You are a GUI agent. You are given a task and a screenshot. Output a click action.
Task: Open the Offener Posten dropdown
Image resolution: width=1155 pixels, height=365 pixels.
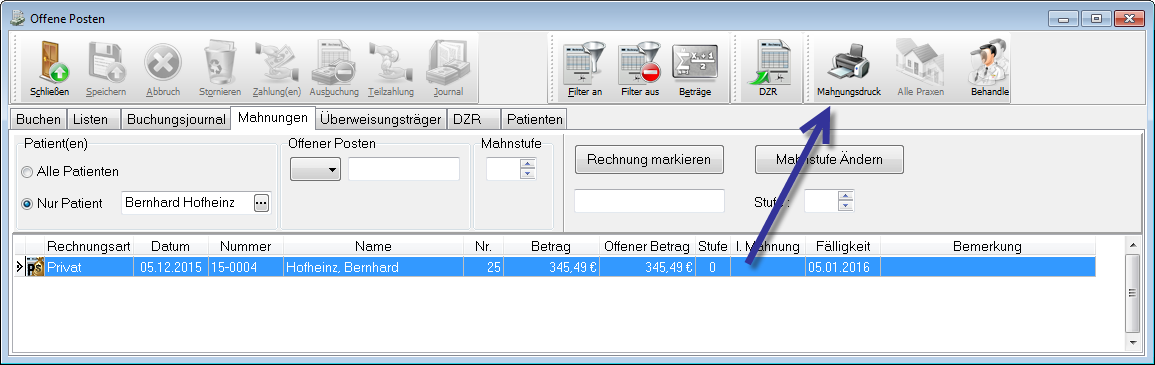click(315, 169)
